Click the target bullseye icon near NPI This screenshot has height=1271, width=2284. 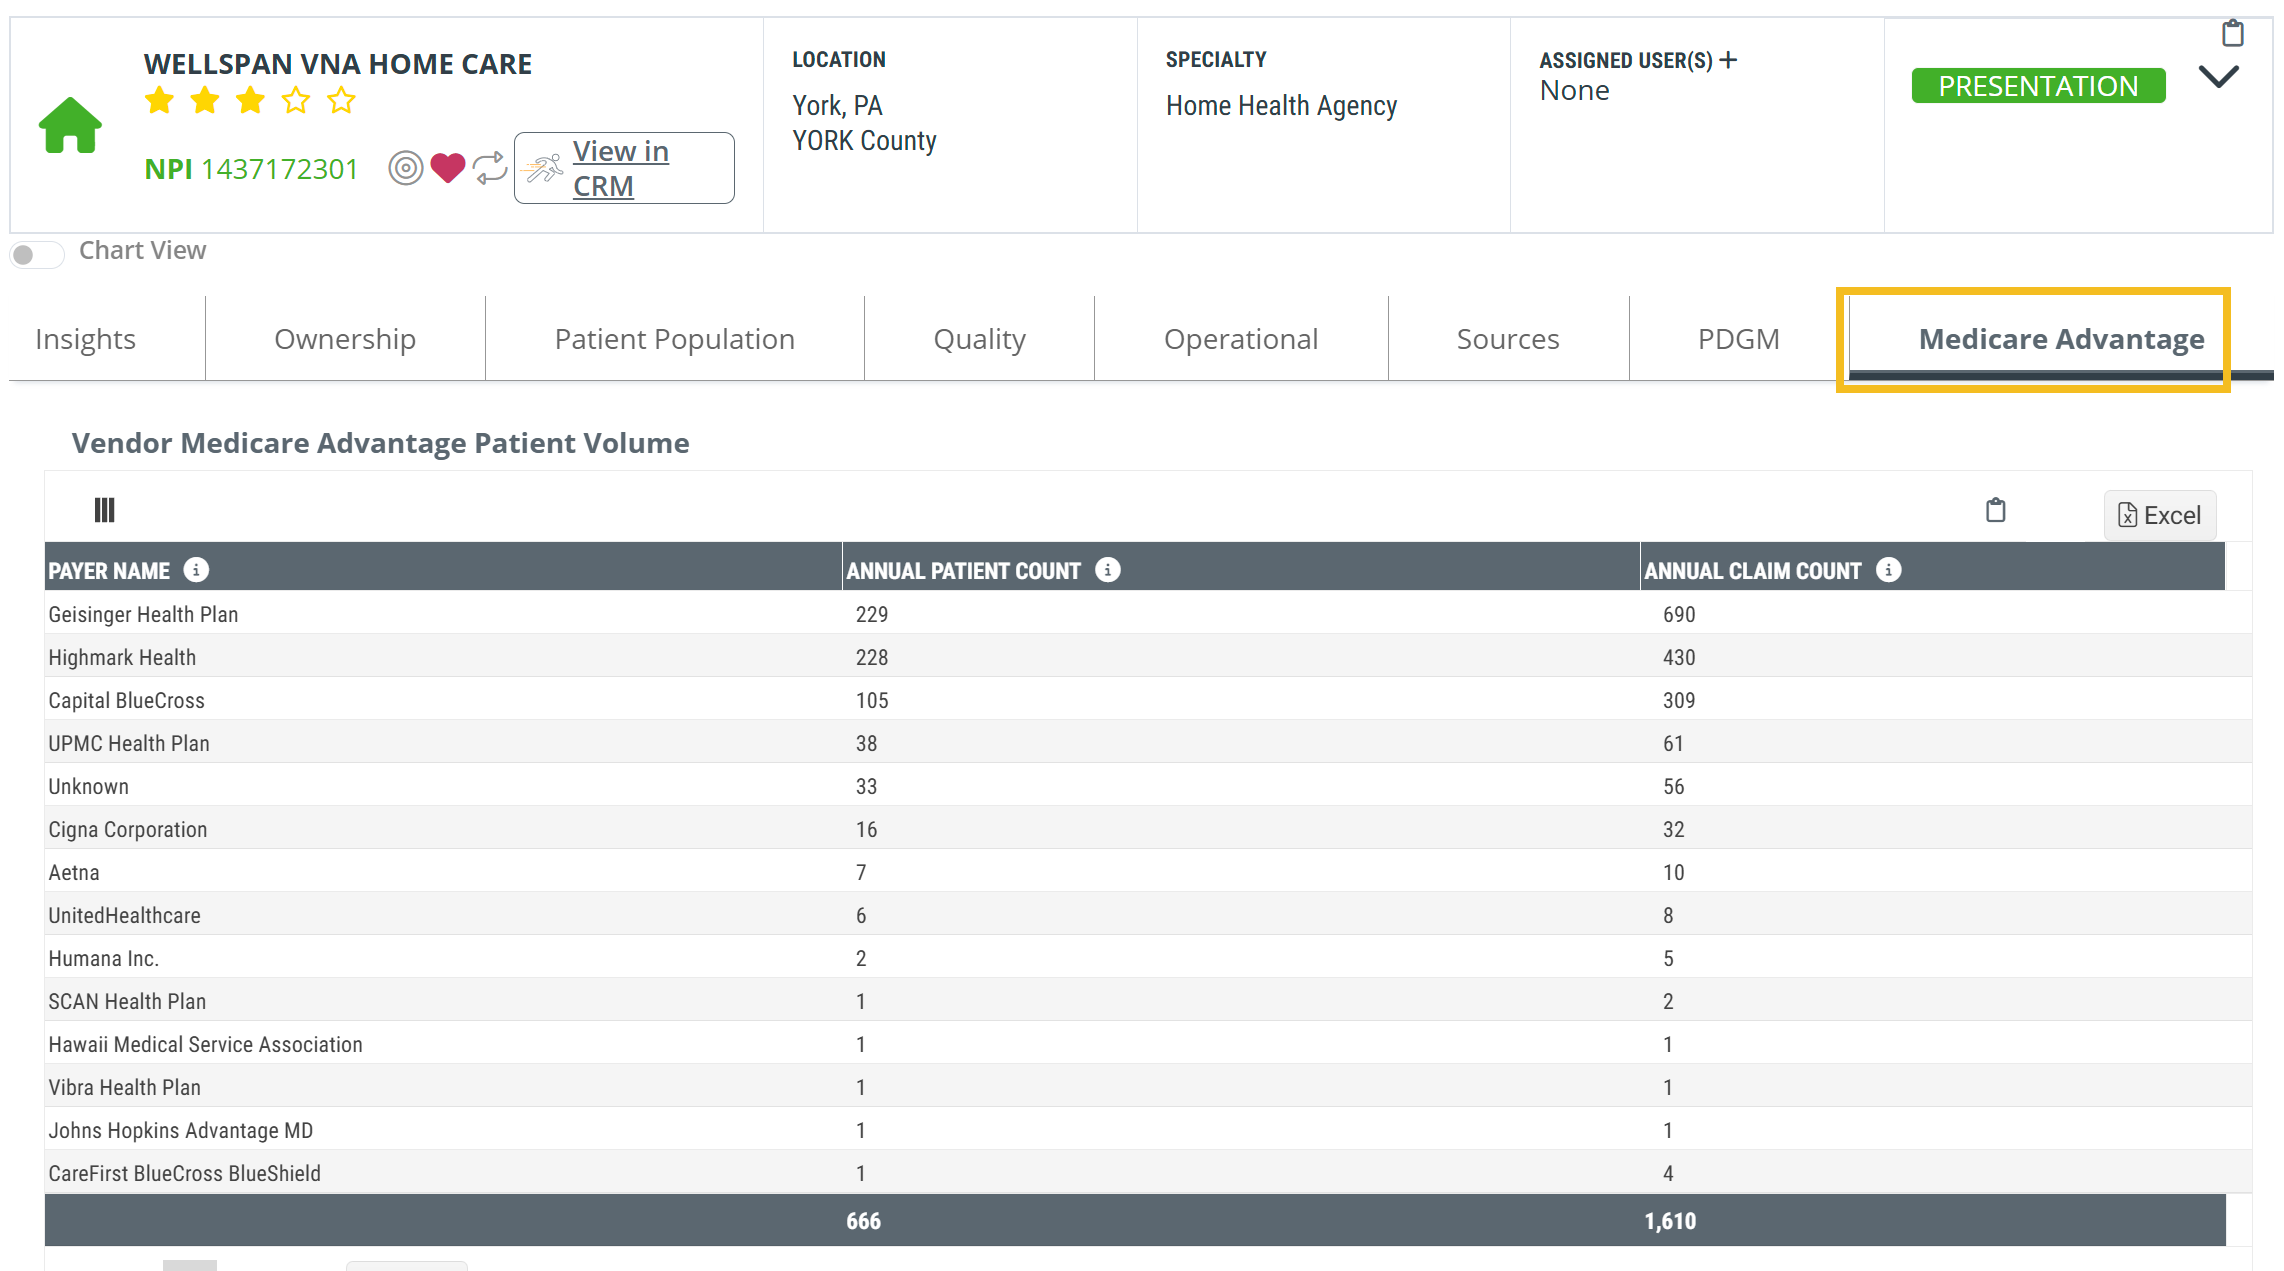point(406,168)
